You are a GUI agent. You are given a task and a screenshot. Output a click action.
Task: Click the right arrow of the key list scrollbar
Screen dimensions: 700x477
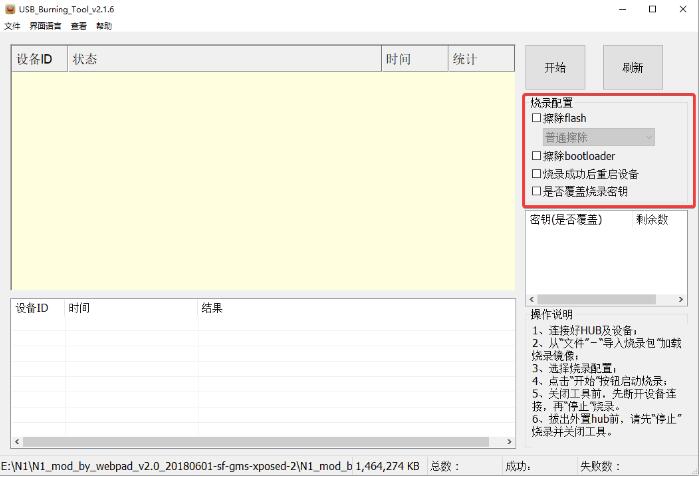coord(682,299)
